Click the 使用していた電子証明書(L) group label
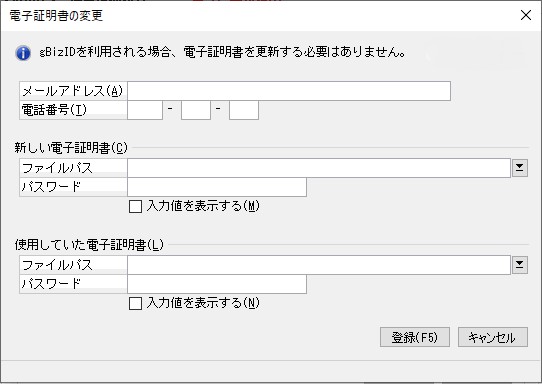This screenshot has width=542, height=384. click(89, 245)
